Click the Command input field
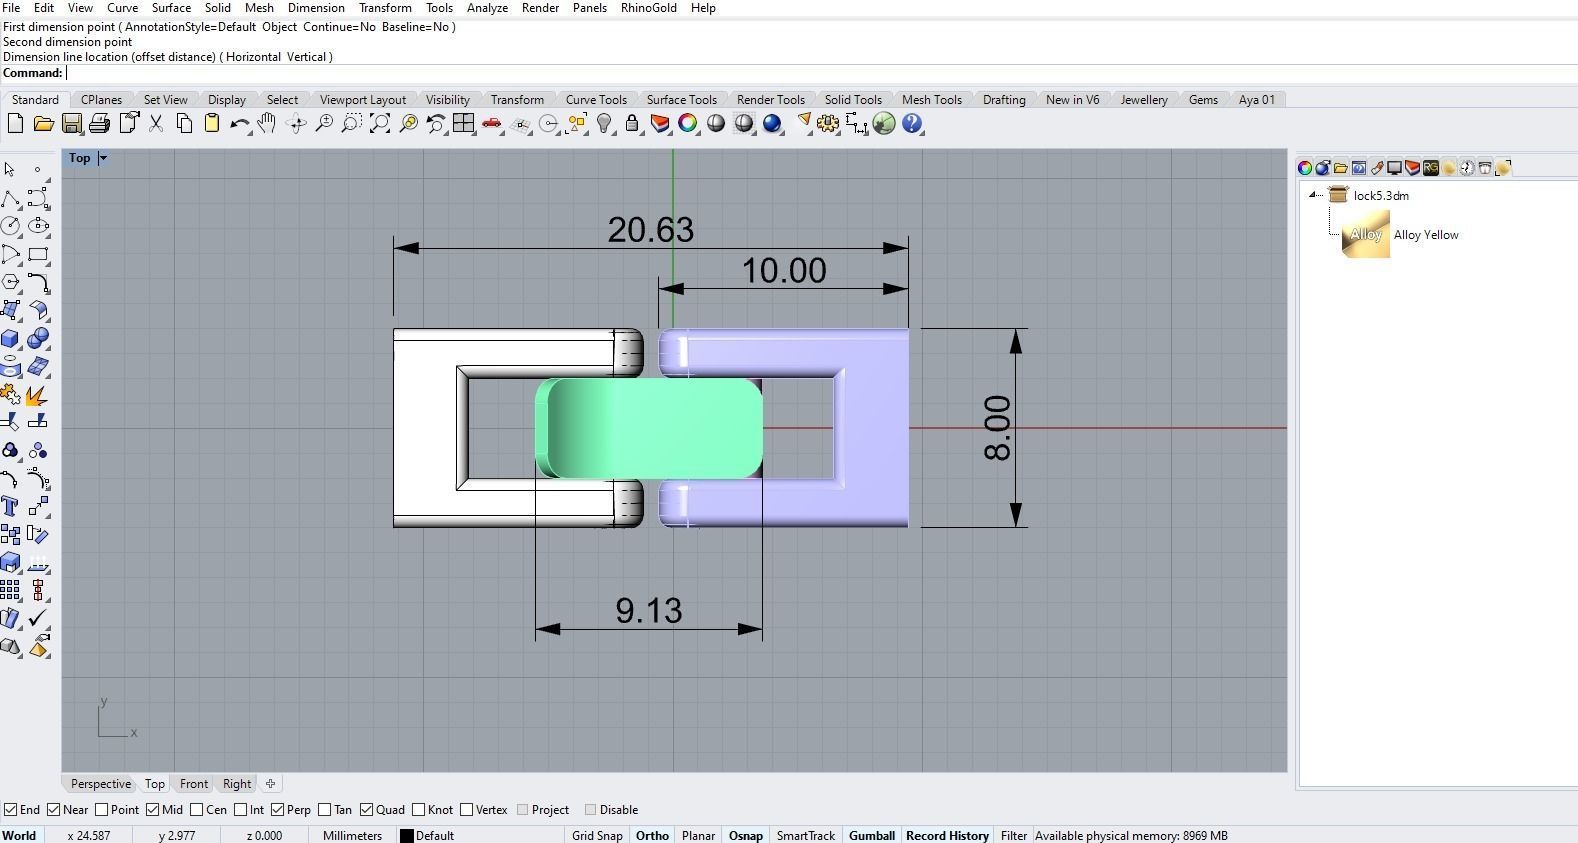The height and width of the screenshot is (843, 1578). [820, 73]
